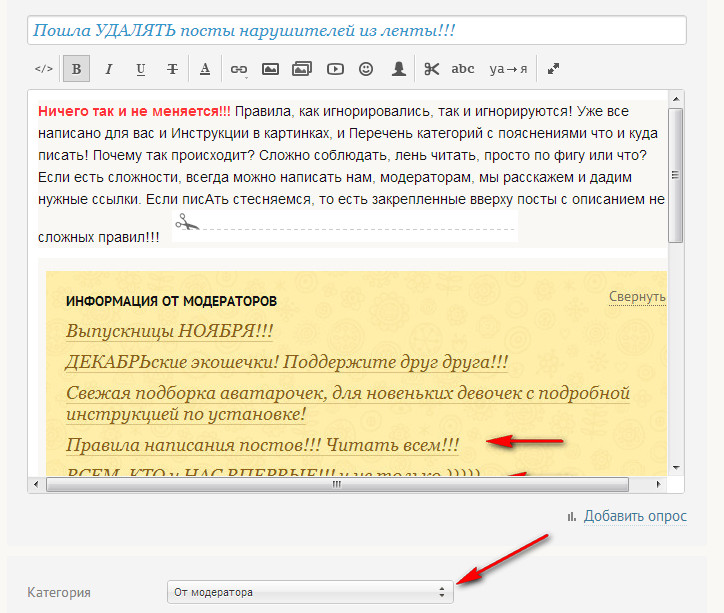
Task: Toggle bold formatting in toolbar
Action: pyautogui.click(x=77, y=69)
